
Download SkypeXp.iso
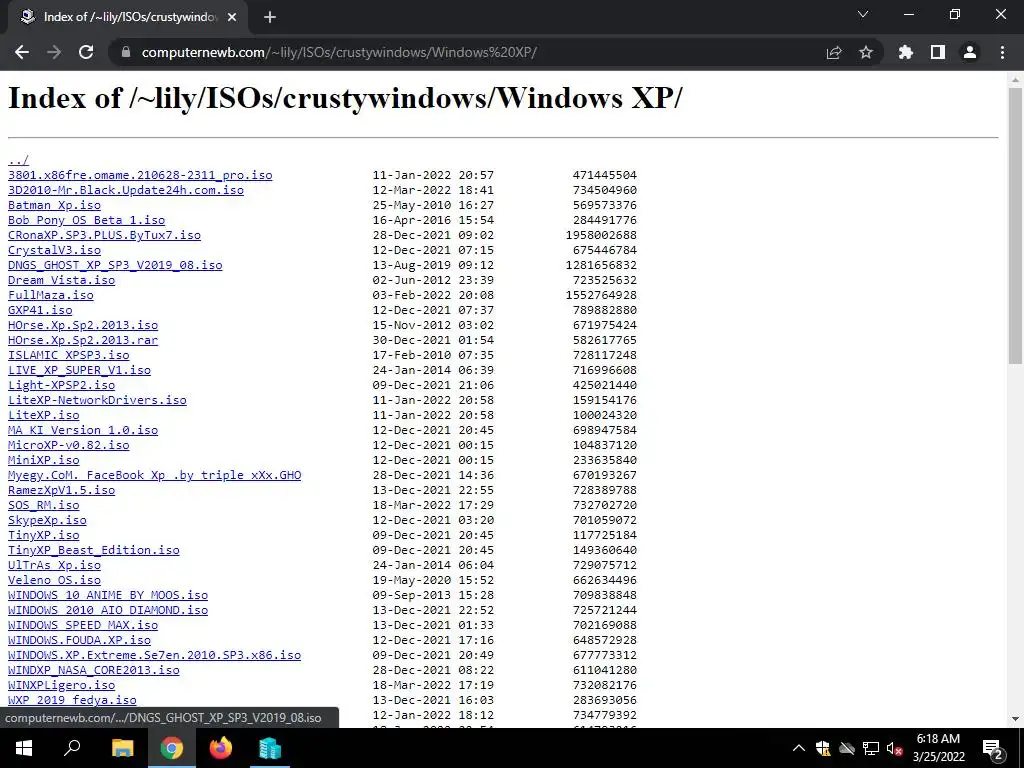47,520
